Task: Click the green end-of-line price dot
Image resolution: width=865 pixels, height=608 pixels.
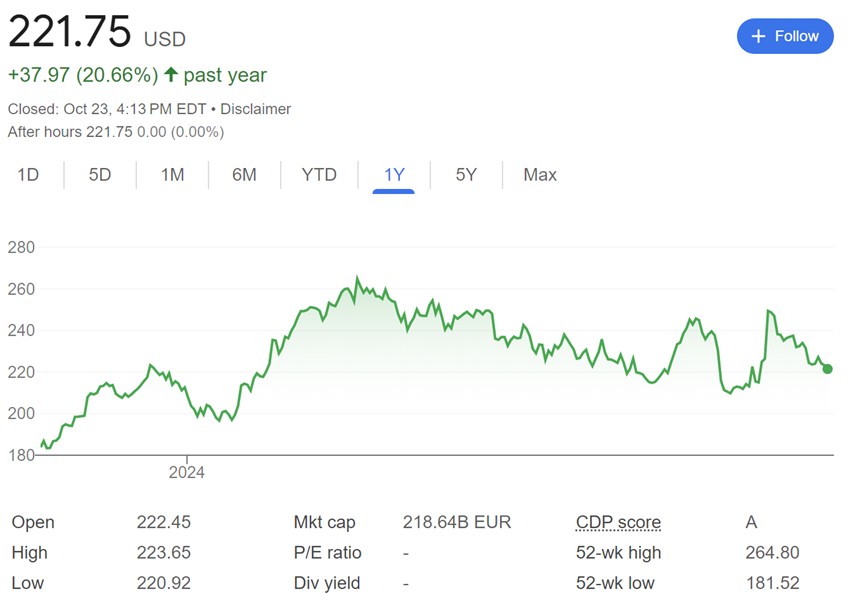Action: coord(827,369)
